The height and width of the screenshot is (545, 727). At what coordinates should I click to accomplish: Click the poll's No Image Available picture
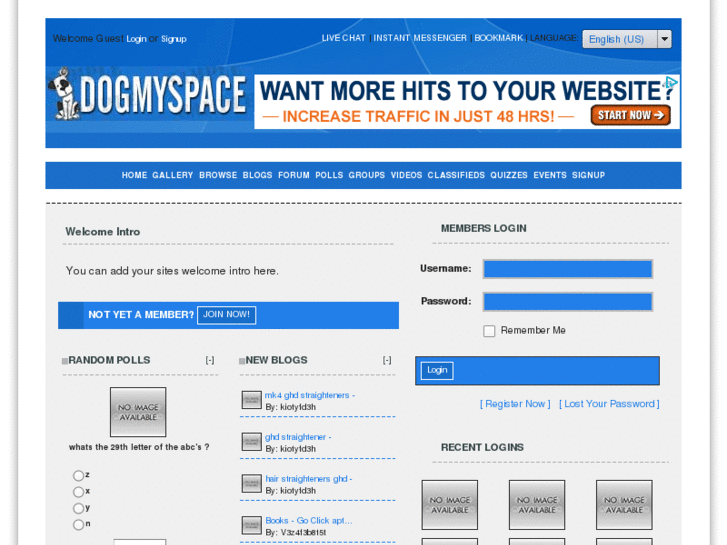tap(138, 412)
